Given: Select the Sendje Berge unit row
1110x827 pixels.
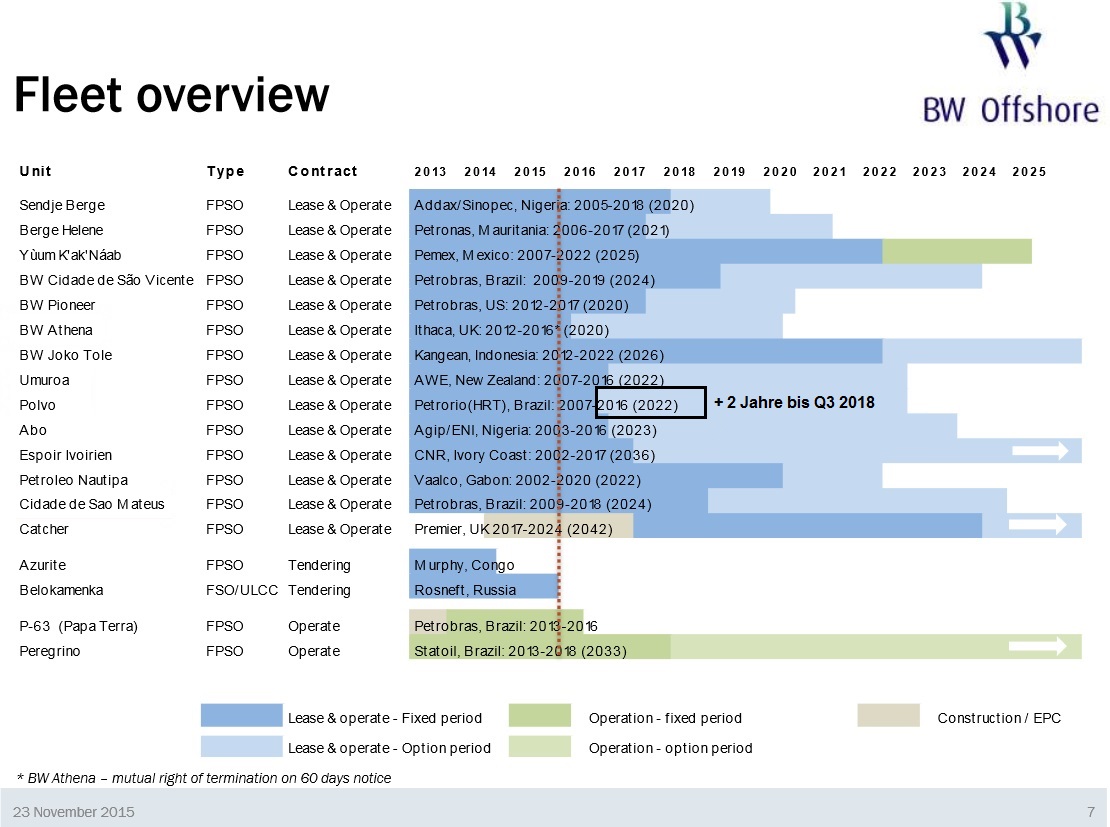Looking at the screenshot, I should 550,205.
